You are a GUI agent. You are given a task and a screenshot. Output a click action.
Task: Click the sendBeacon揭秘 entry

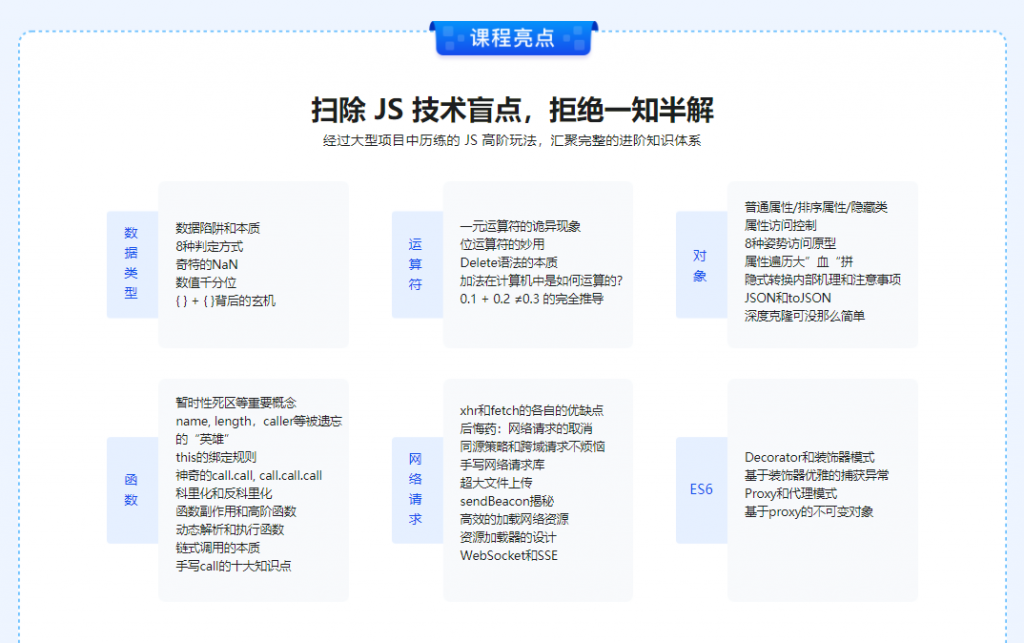tap(506, 501)
